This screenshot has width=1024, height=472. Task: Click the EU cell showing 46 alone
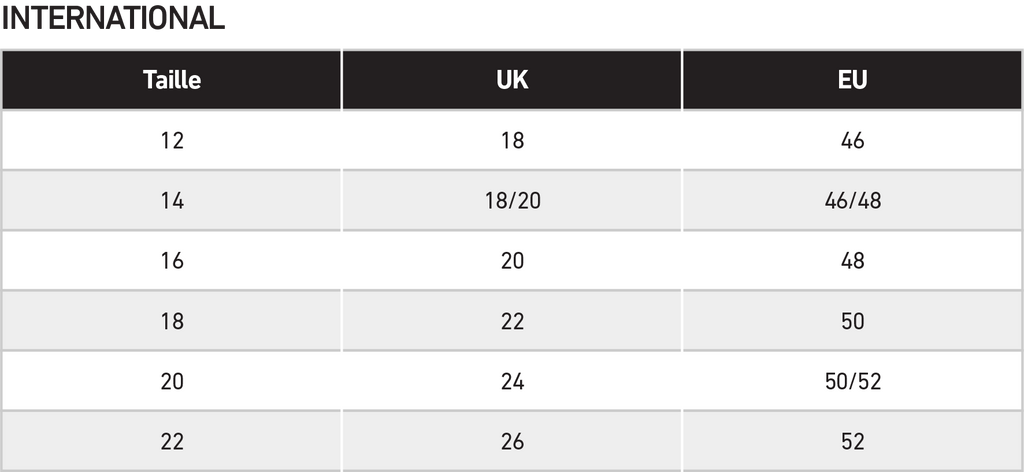(852, 140)
